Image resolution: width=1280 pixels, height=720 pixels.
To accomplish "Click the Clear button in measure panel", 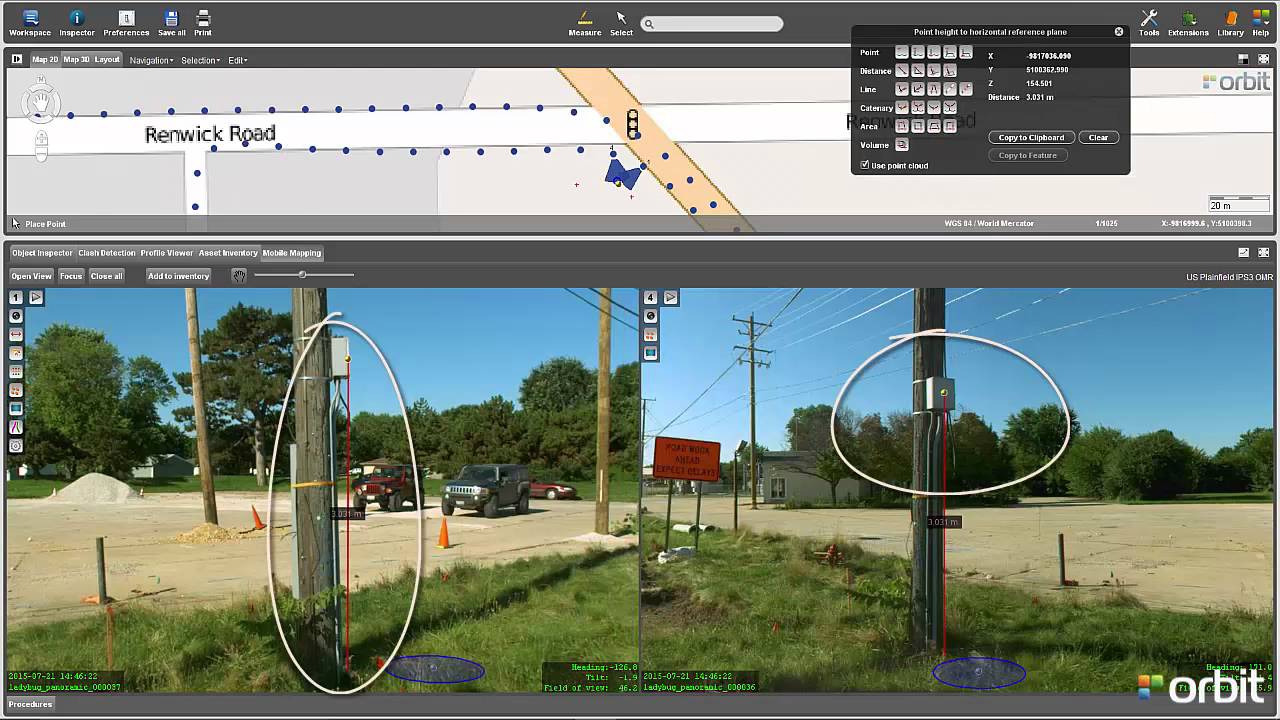I will coord(1098,137).
